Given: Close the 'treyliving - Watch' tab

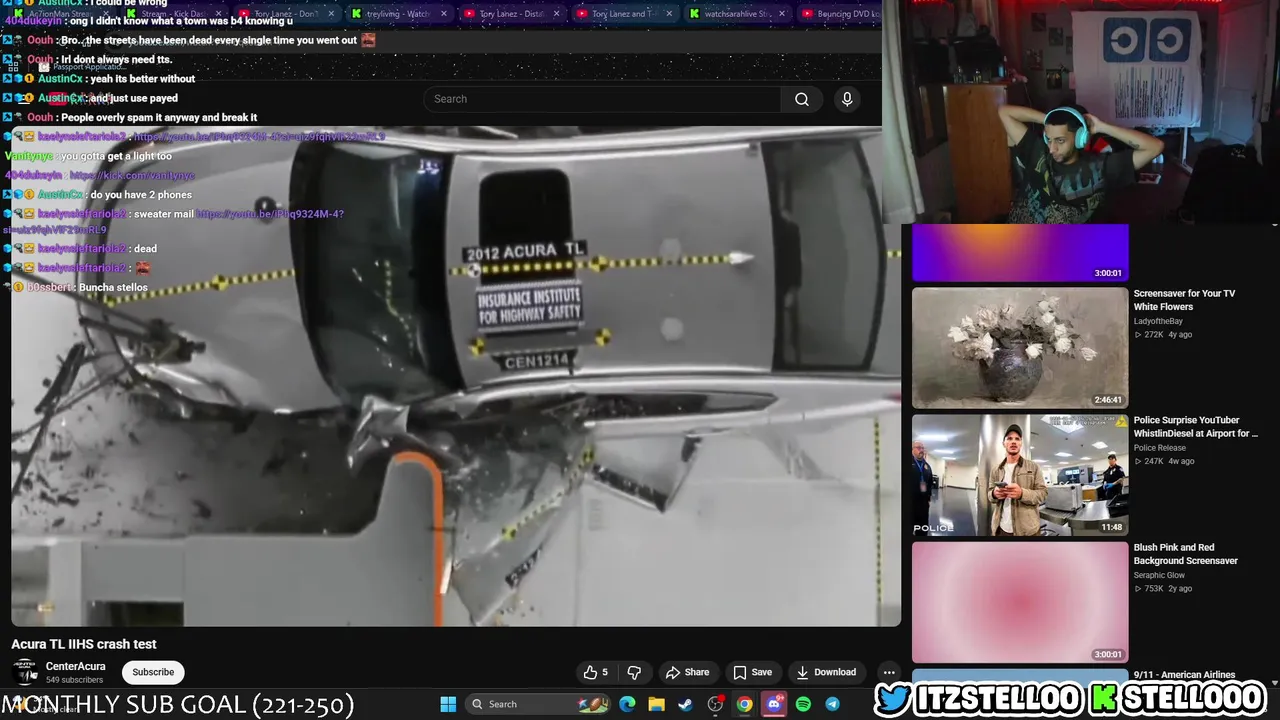Looking at the screenshot, I should pyautogui.click(x=444, y=14).
